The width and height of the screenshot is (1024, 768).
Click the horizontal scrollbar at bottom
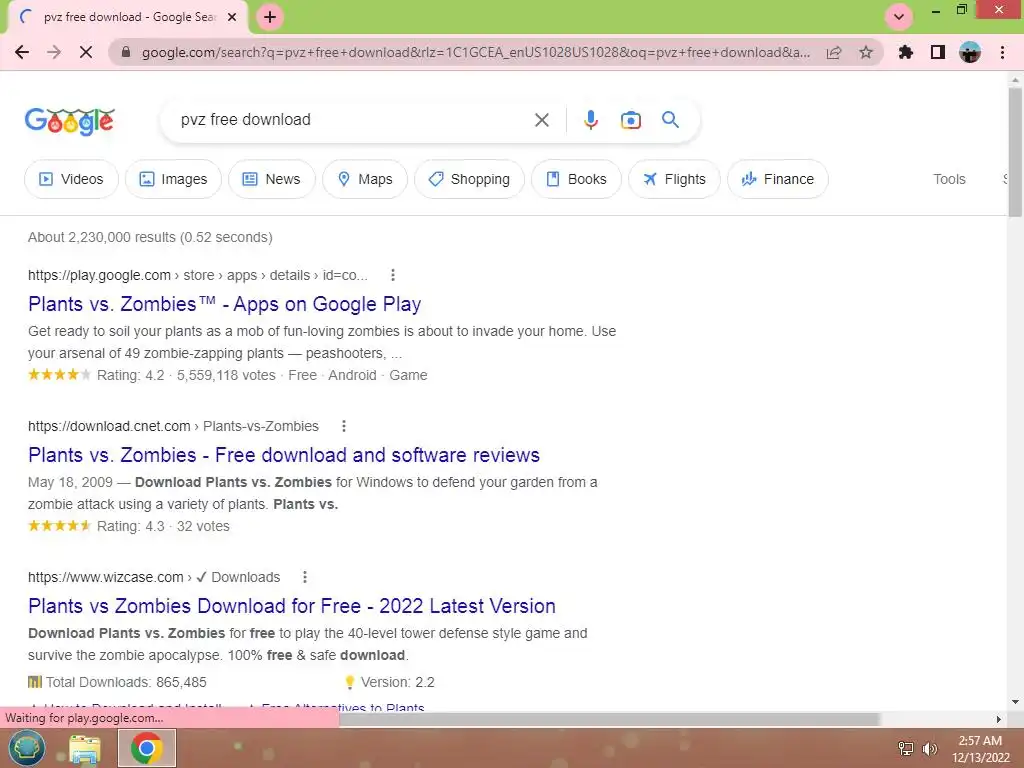609,720
